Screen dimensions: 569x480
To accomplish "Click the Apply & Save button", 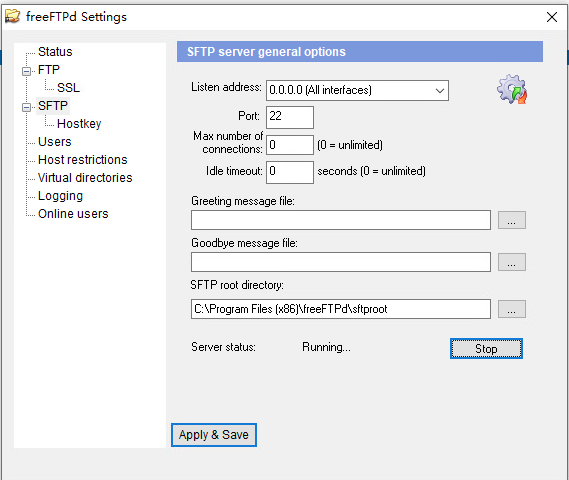I will pos(214,435).
